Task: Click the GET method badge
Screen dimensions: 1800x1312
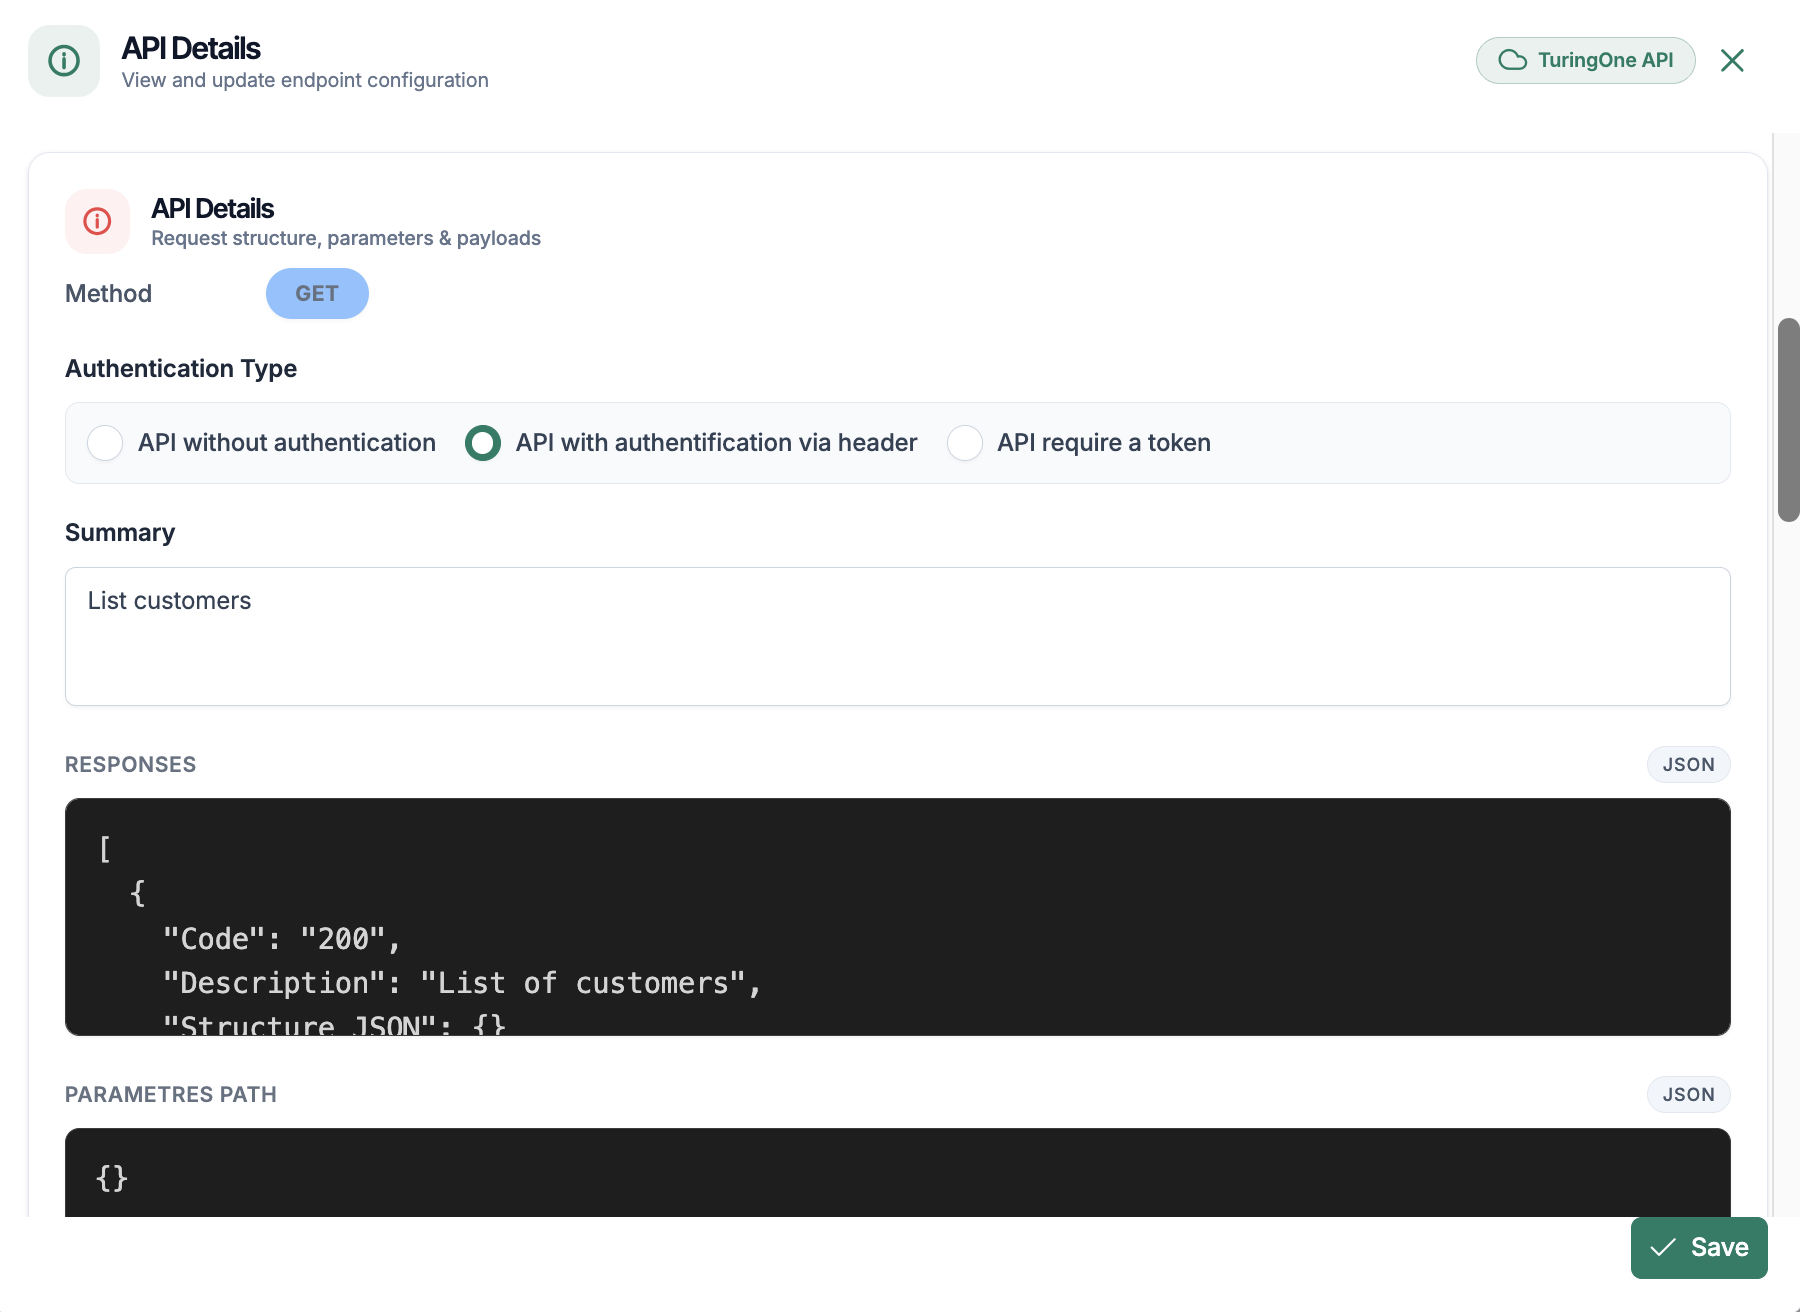Action: (x=317, y=294)
